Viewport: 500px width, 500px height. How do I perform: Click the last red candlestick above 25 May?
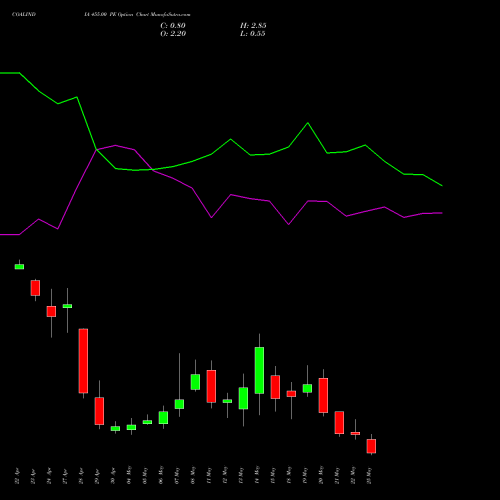point(371,446)
